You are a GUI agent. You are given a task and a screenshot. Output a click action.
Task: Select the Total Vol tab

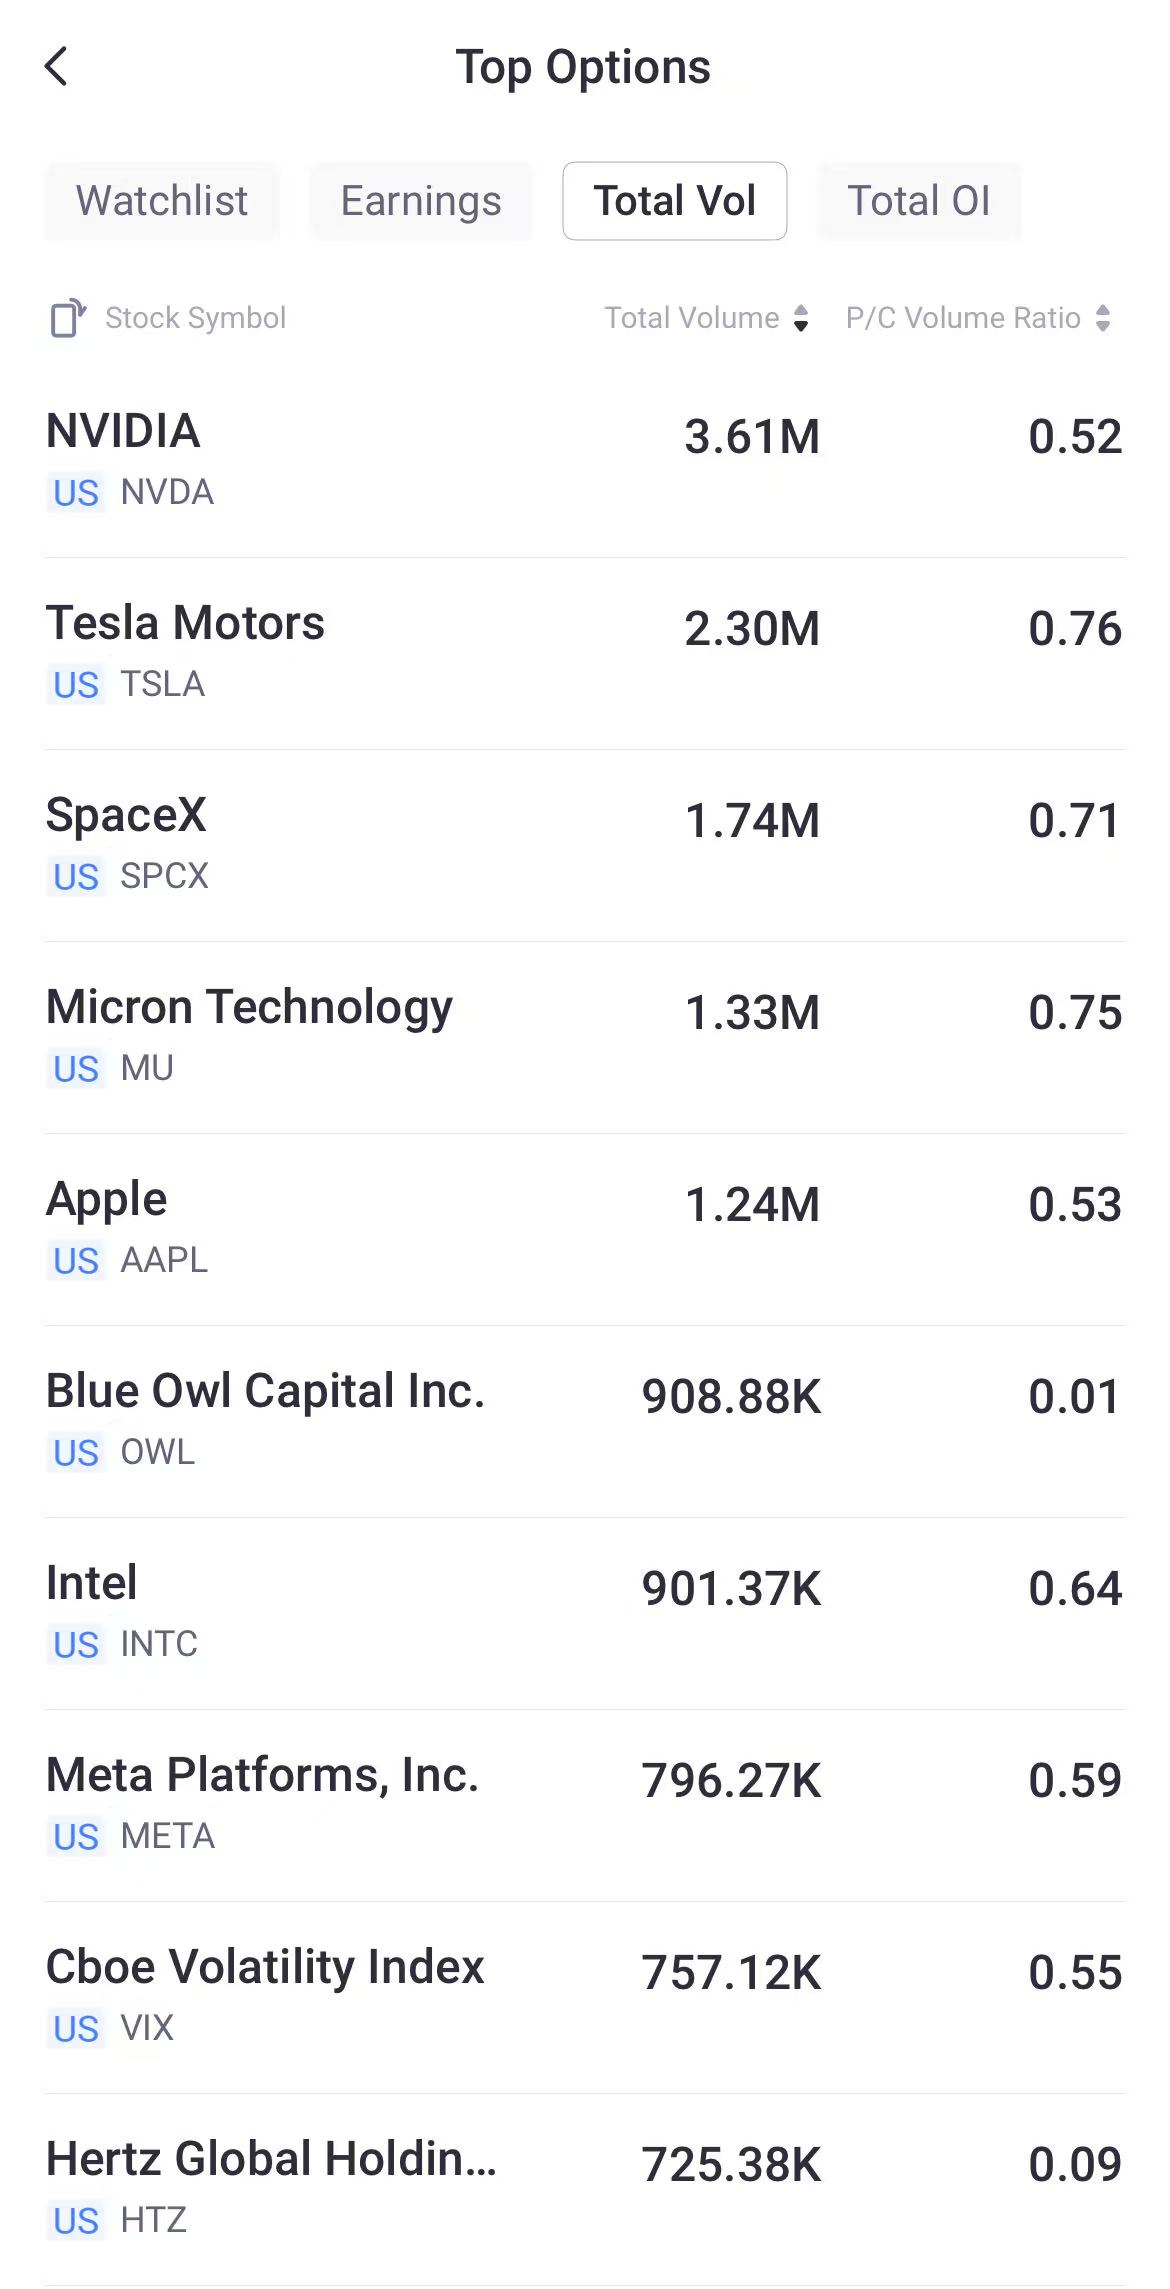click(x=675, y=201)
